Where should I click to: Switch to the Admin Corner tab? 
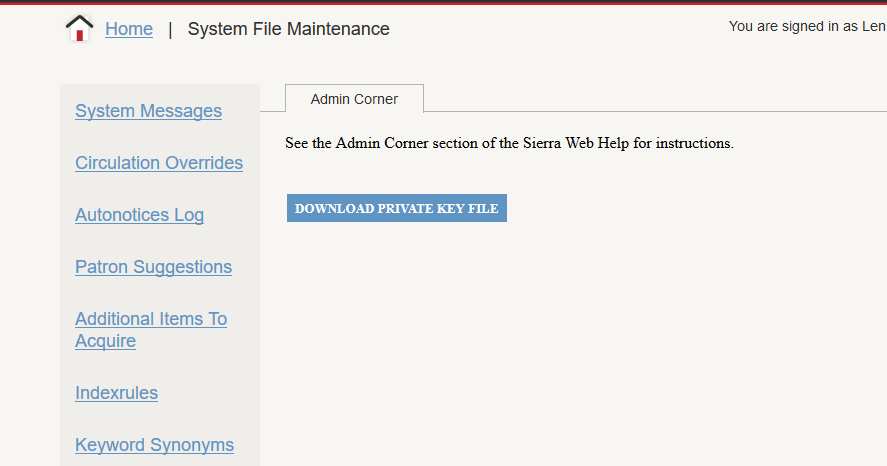354,99
